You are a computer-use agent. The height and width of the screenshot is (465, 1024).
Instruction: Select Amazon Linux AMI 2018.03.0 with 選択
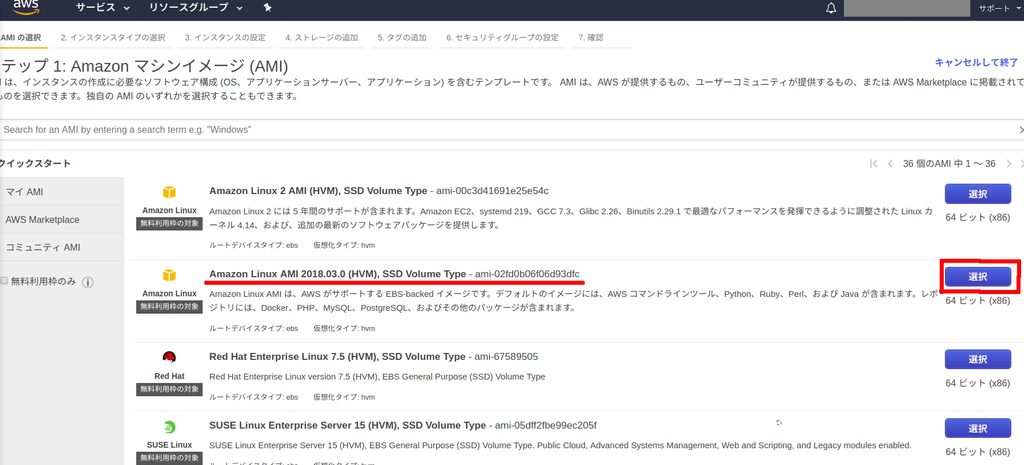[978, 277]
